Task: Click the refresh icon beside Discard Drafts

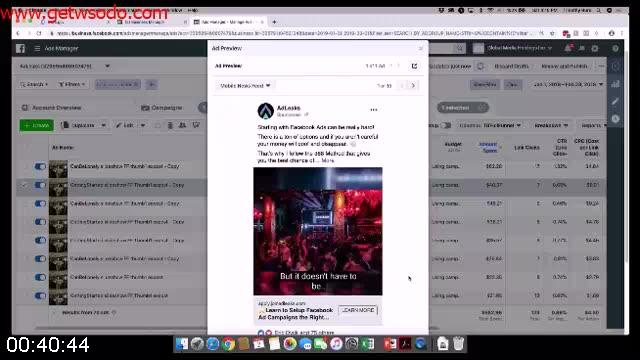Action: point(480,66)
